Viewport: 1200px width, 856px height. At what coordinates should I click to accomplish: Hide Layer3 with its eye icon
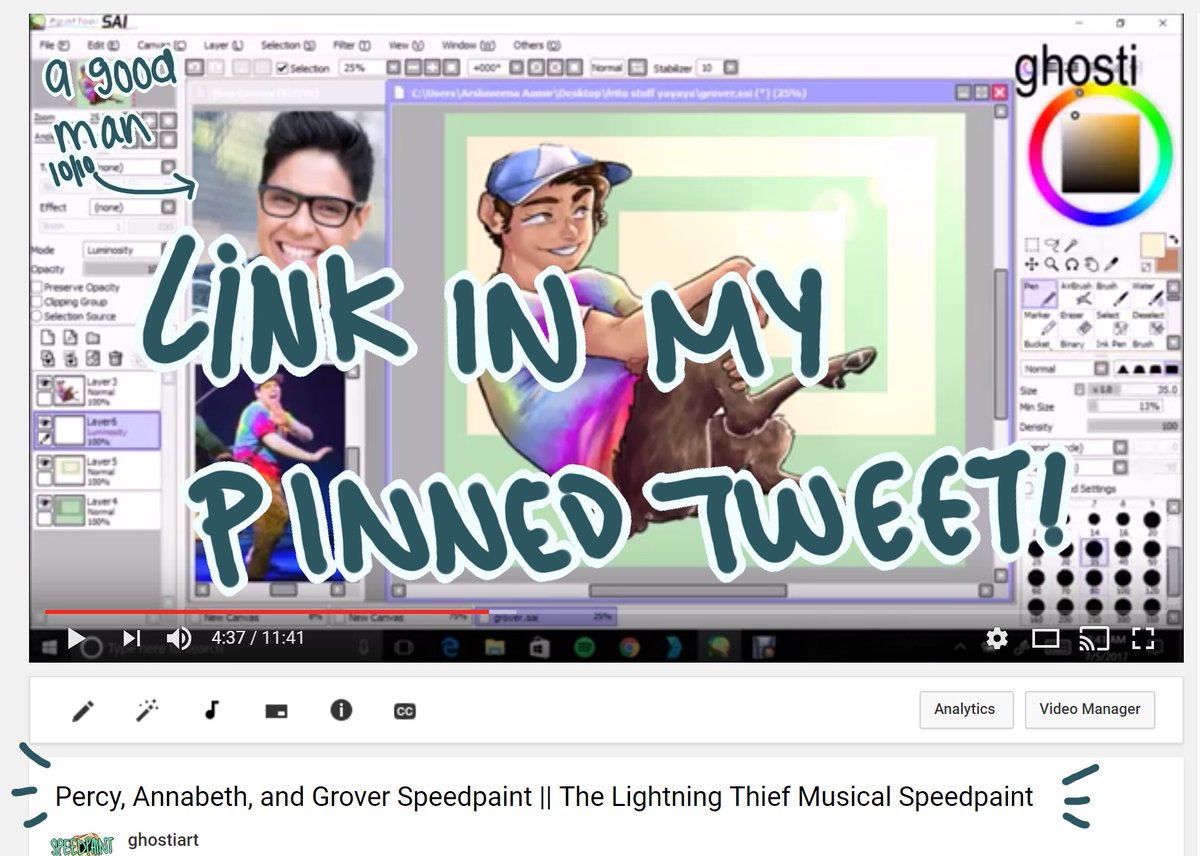point(44,383)
